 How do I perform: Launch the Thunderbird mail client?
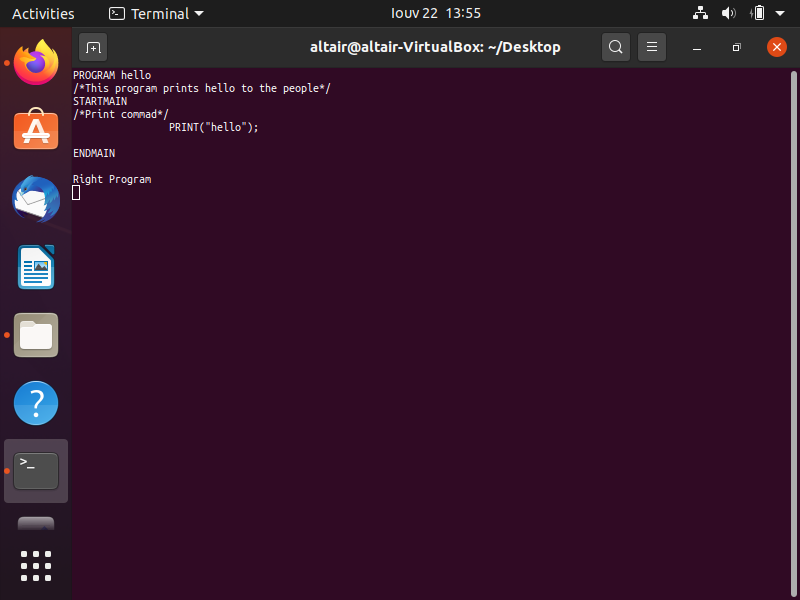click(x=35, y=199)
